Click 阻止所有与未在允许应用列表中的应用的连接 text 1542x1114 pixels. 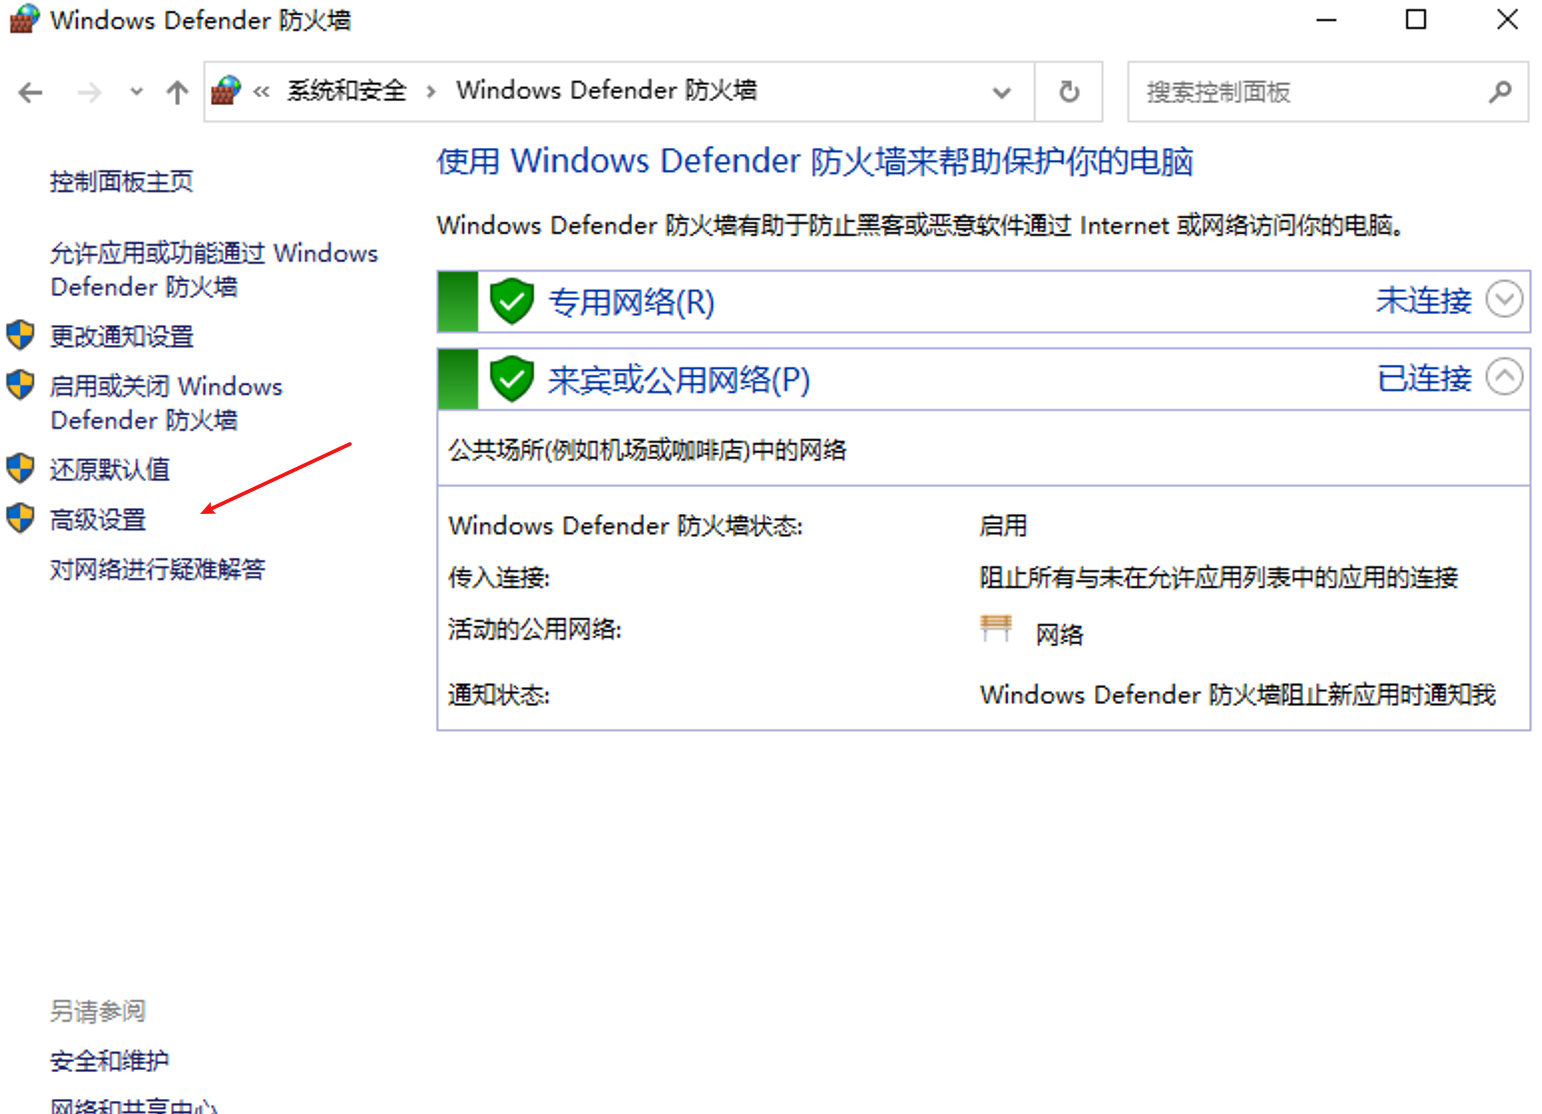click(x=1218, y=577)
